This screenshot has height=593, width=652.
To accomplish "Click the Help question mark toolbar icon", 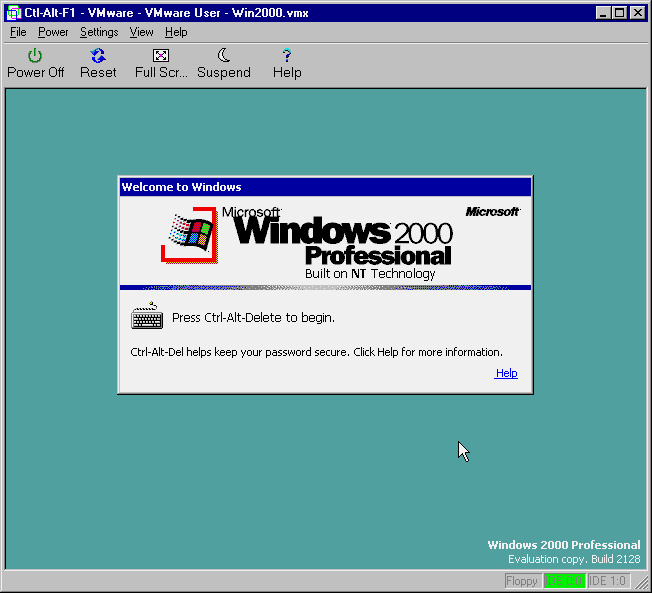I will point(287,56).
